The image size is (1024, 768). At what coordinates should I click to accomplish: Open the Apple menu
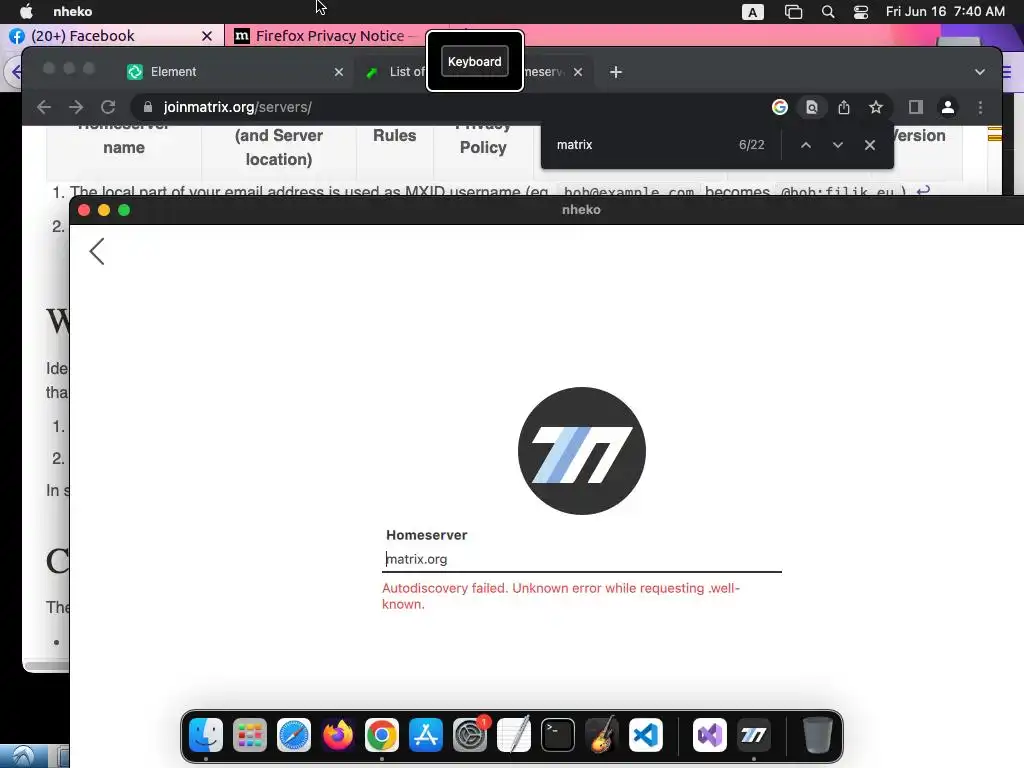(x=26, y=12)
